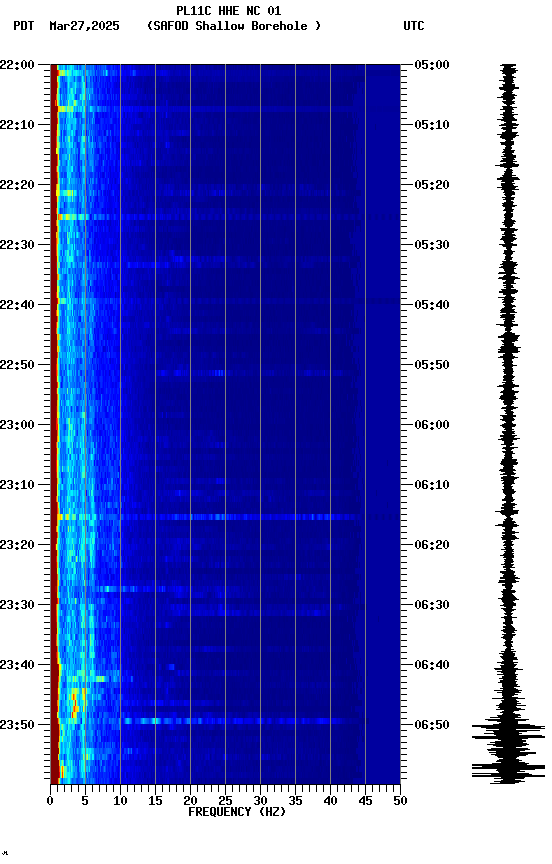552x864 pixels.
Task: Click the 05:00 UTC time label
Action: (432, 64)
